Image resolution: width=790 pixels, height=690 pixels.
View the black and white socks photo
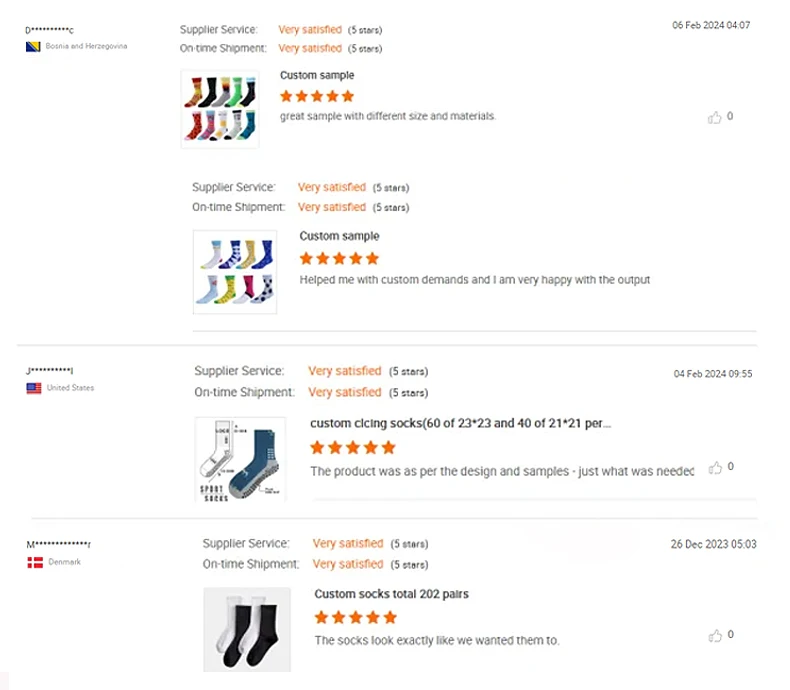[246, 629]
